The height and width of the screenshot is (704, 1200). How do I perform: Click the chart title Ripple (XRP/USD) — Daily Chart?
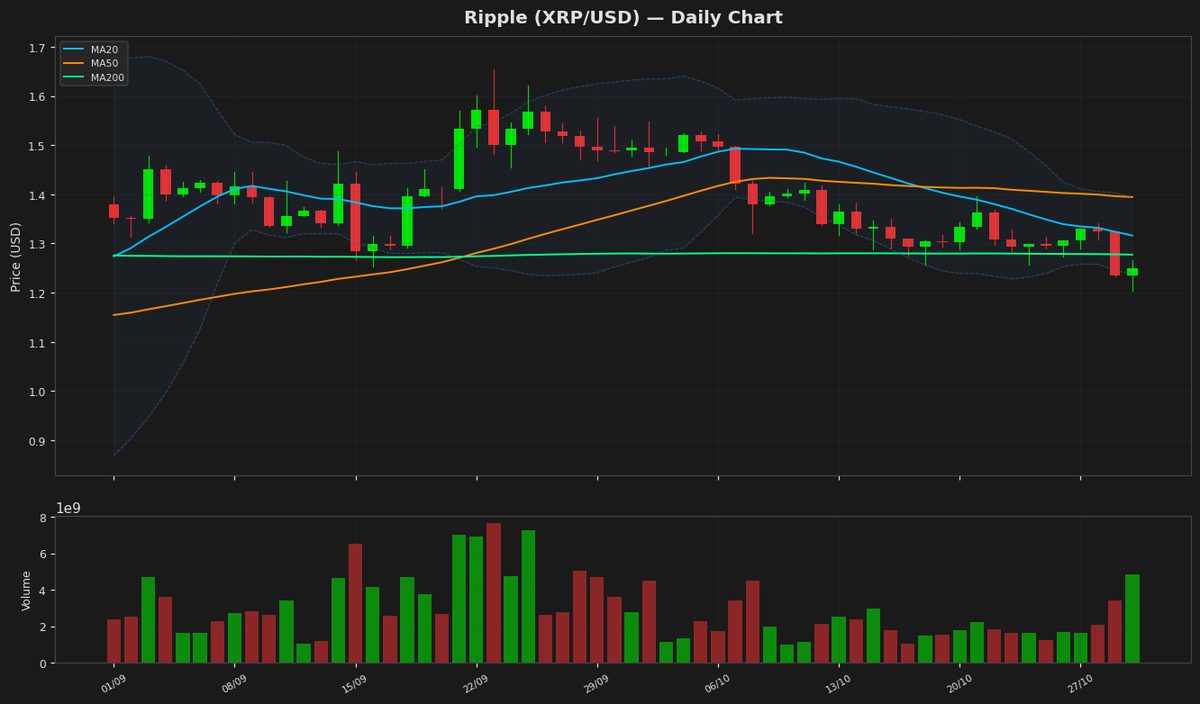click(x=623, y=18)
